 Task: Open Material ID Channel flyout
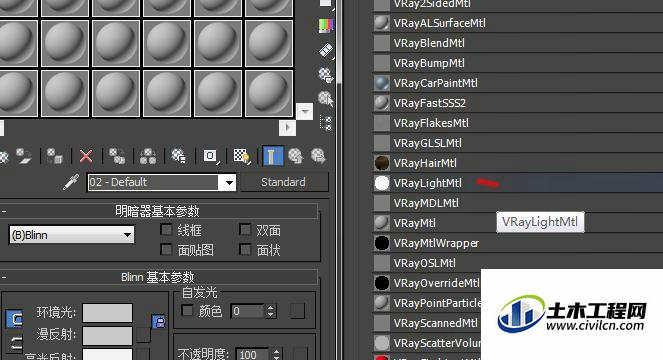[211, 156]
